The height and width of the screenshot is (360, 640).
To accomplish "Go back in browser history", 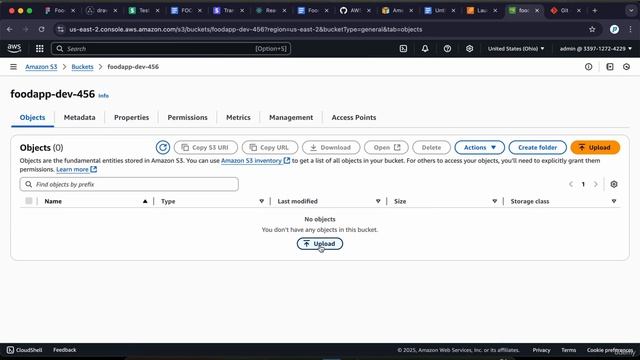I will pyautogui.click(x=9, y=29).
